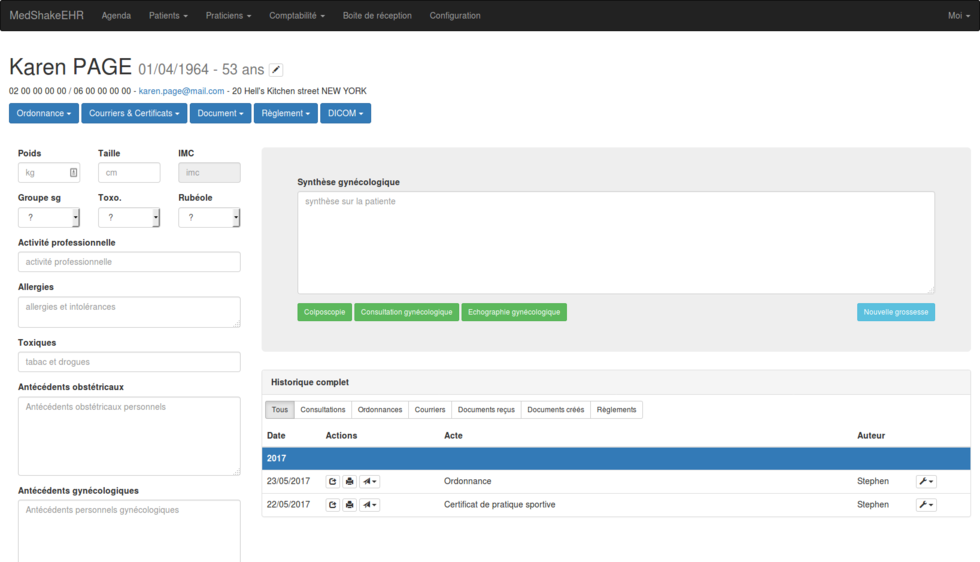Click reload icon on Certificat de pratique sportive
This screenshot has height=562, width=980.
click(x=333, y=505)
